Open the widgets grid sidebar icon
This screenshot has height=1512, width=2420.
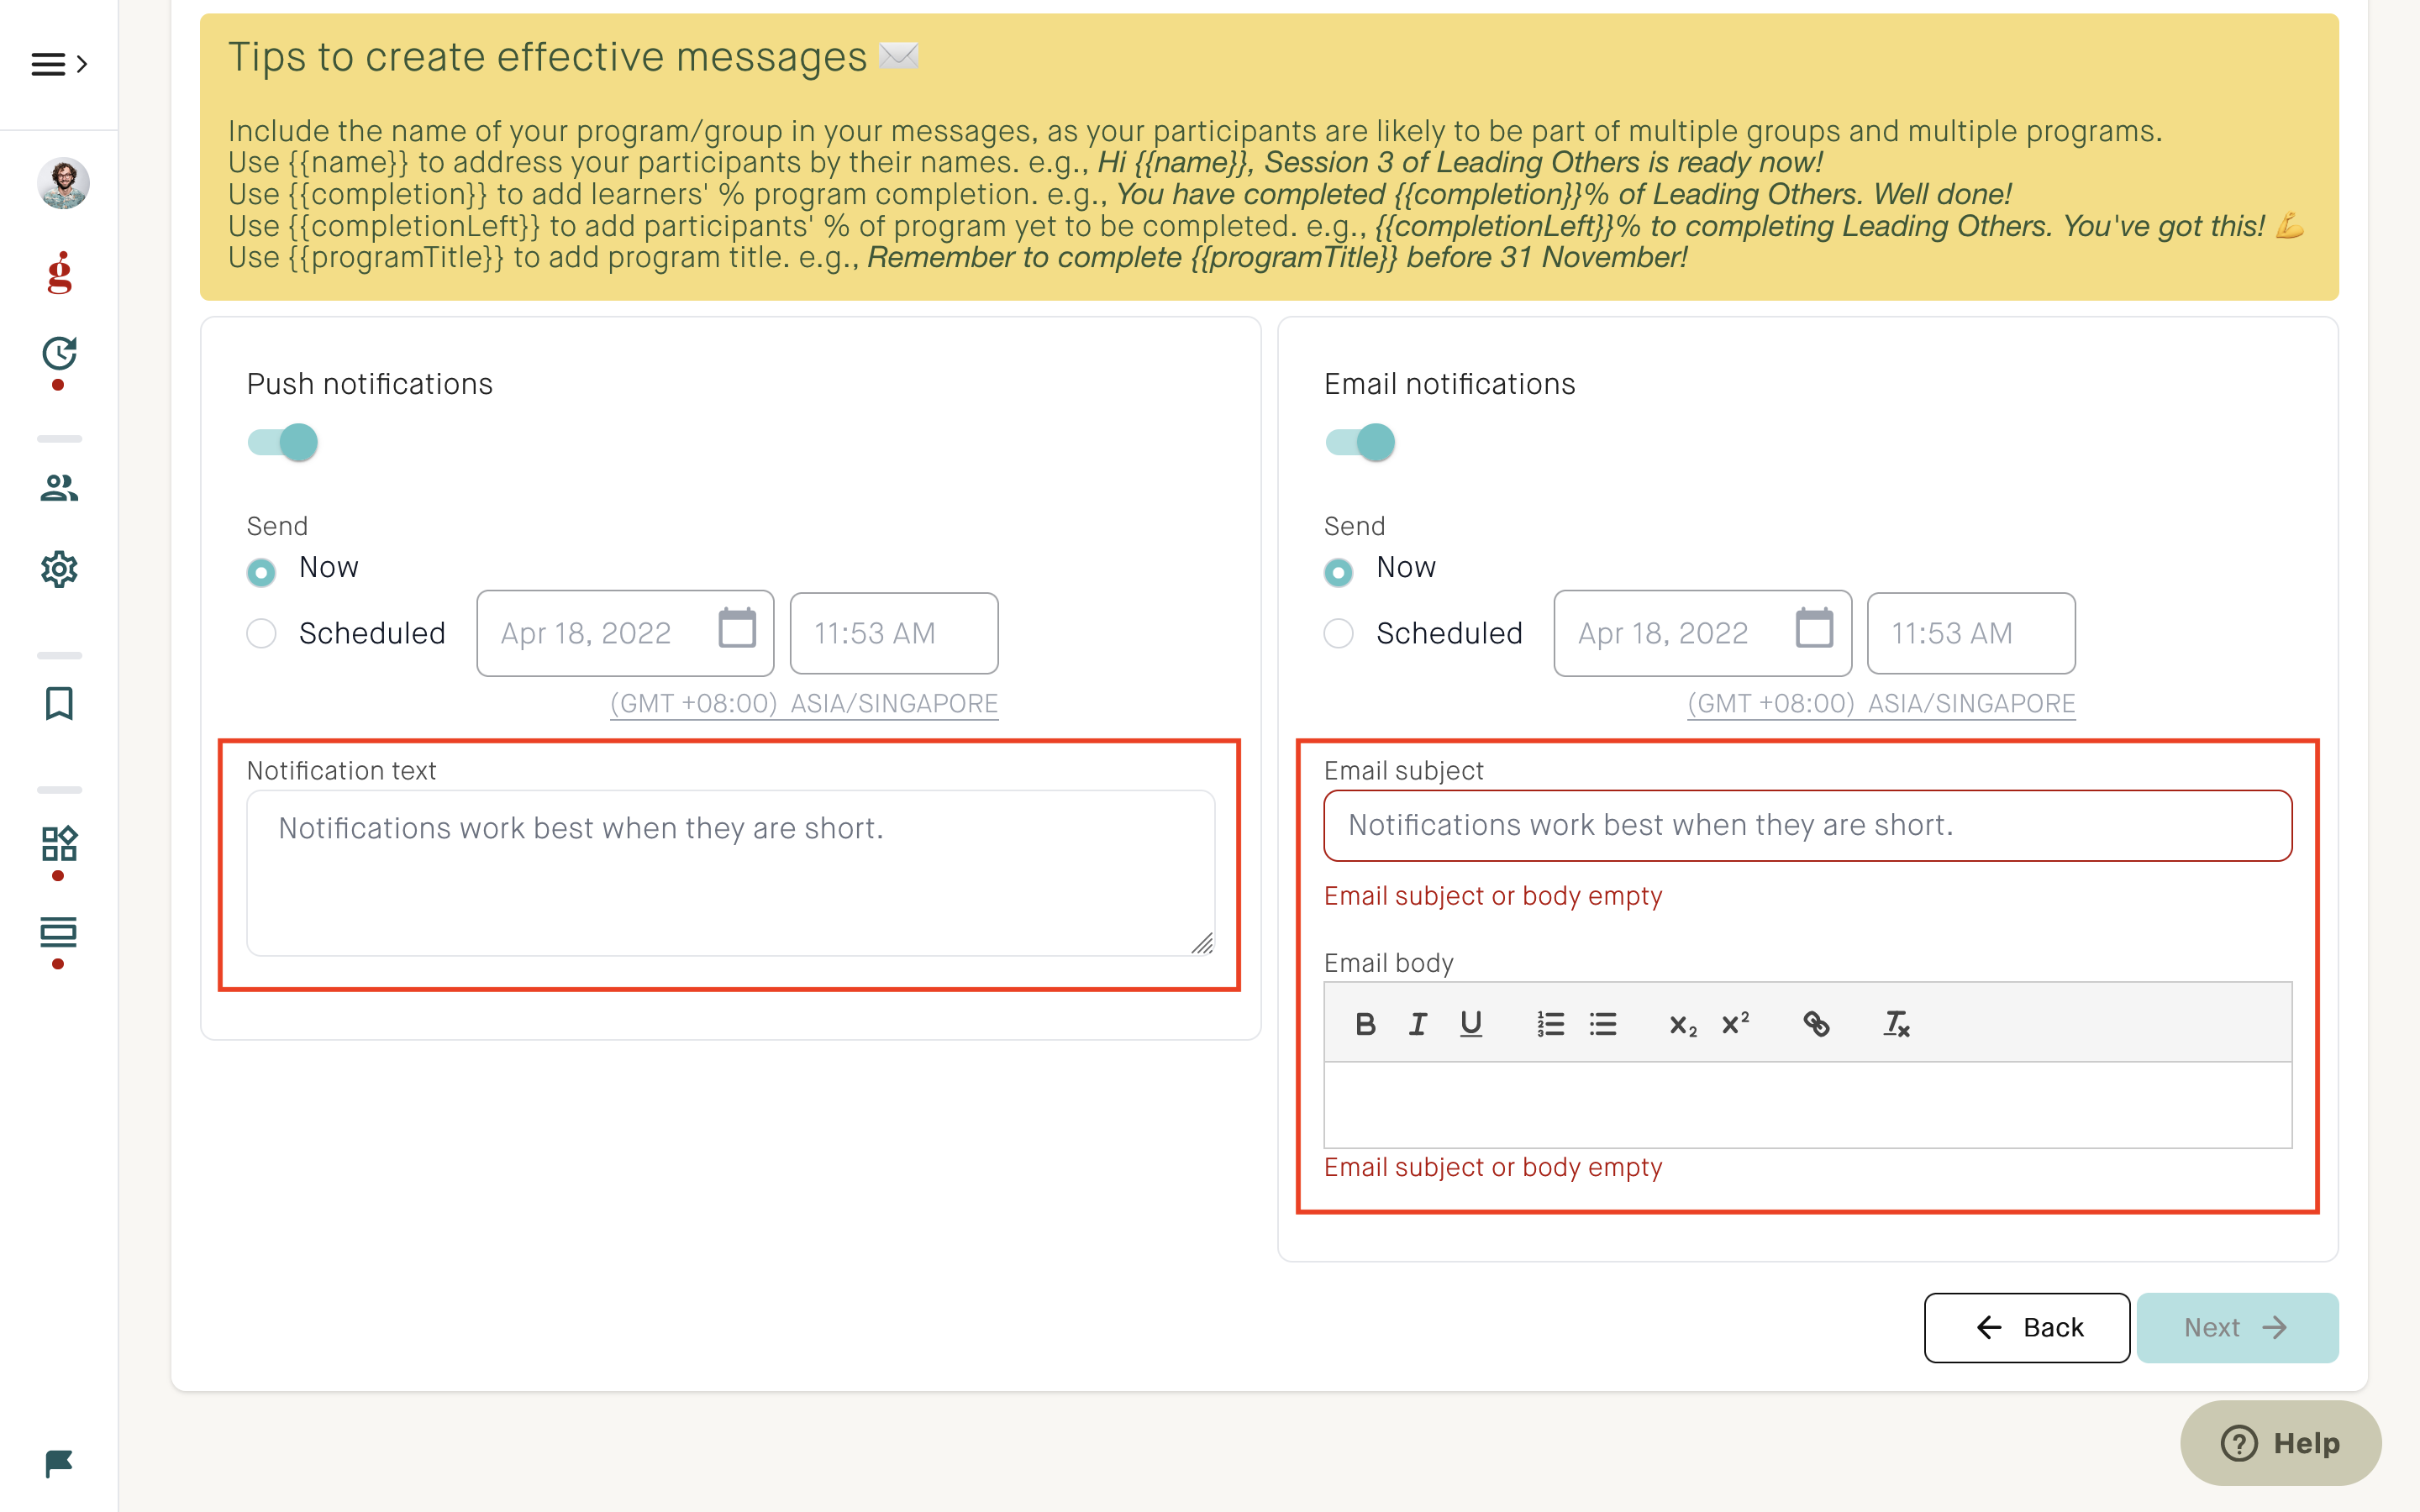59,844
